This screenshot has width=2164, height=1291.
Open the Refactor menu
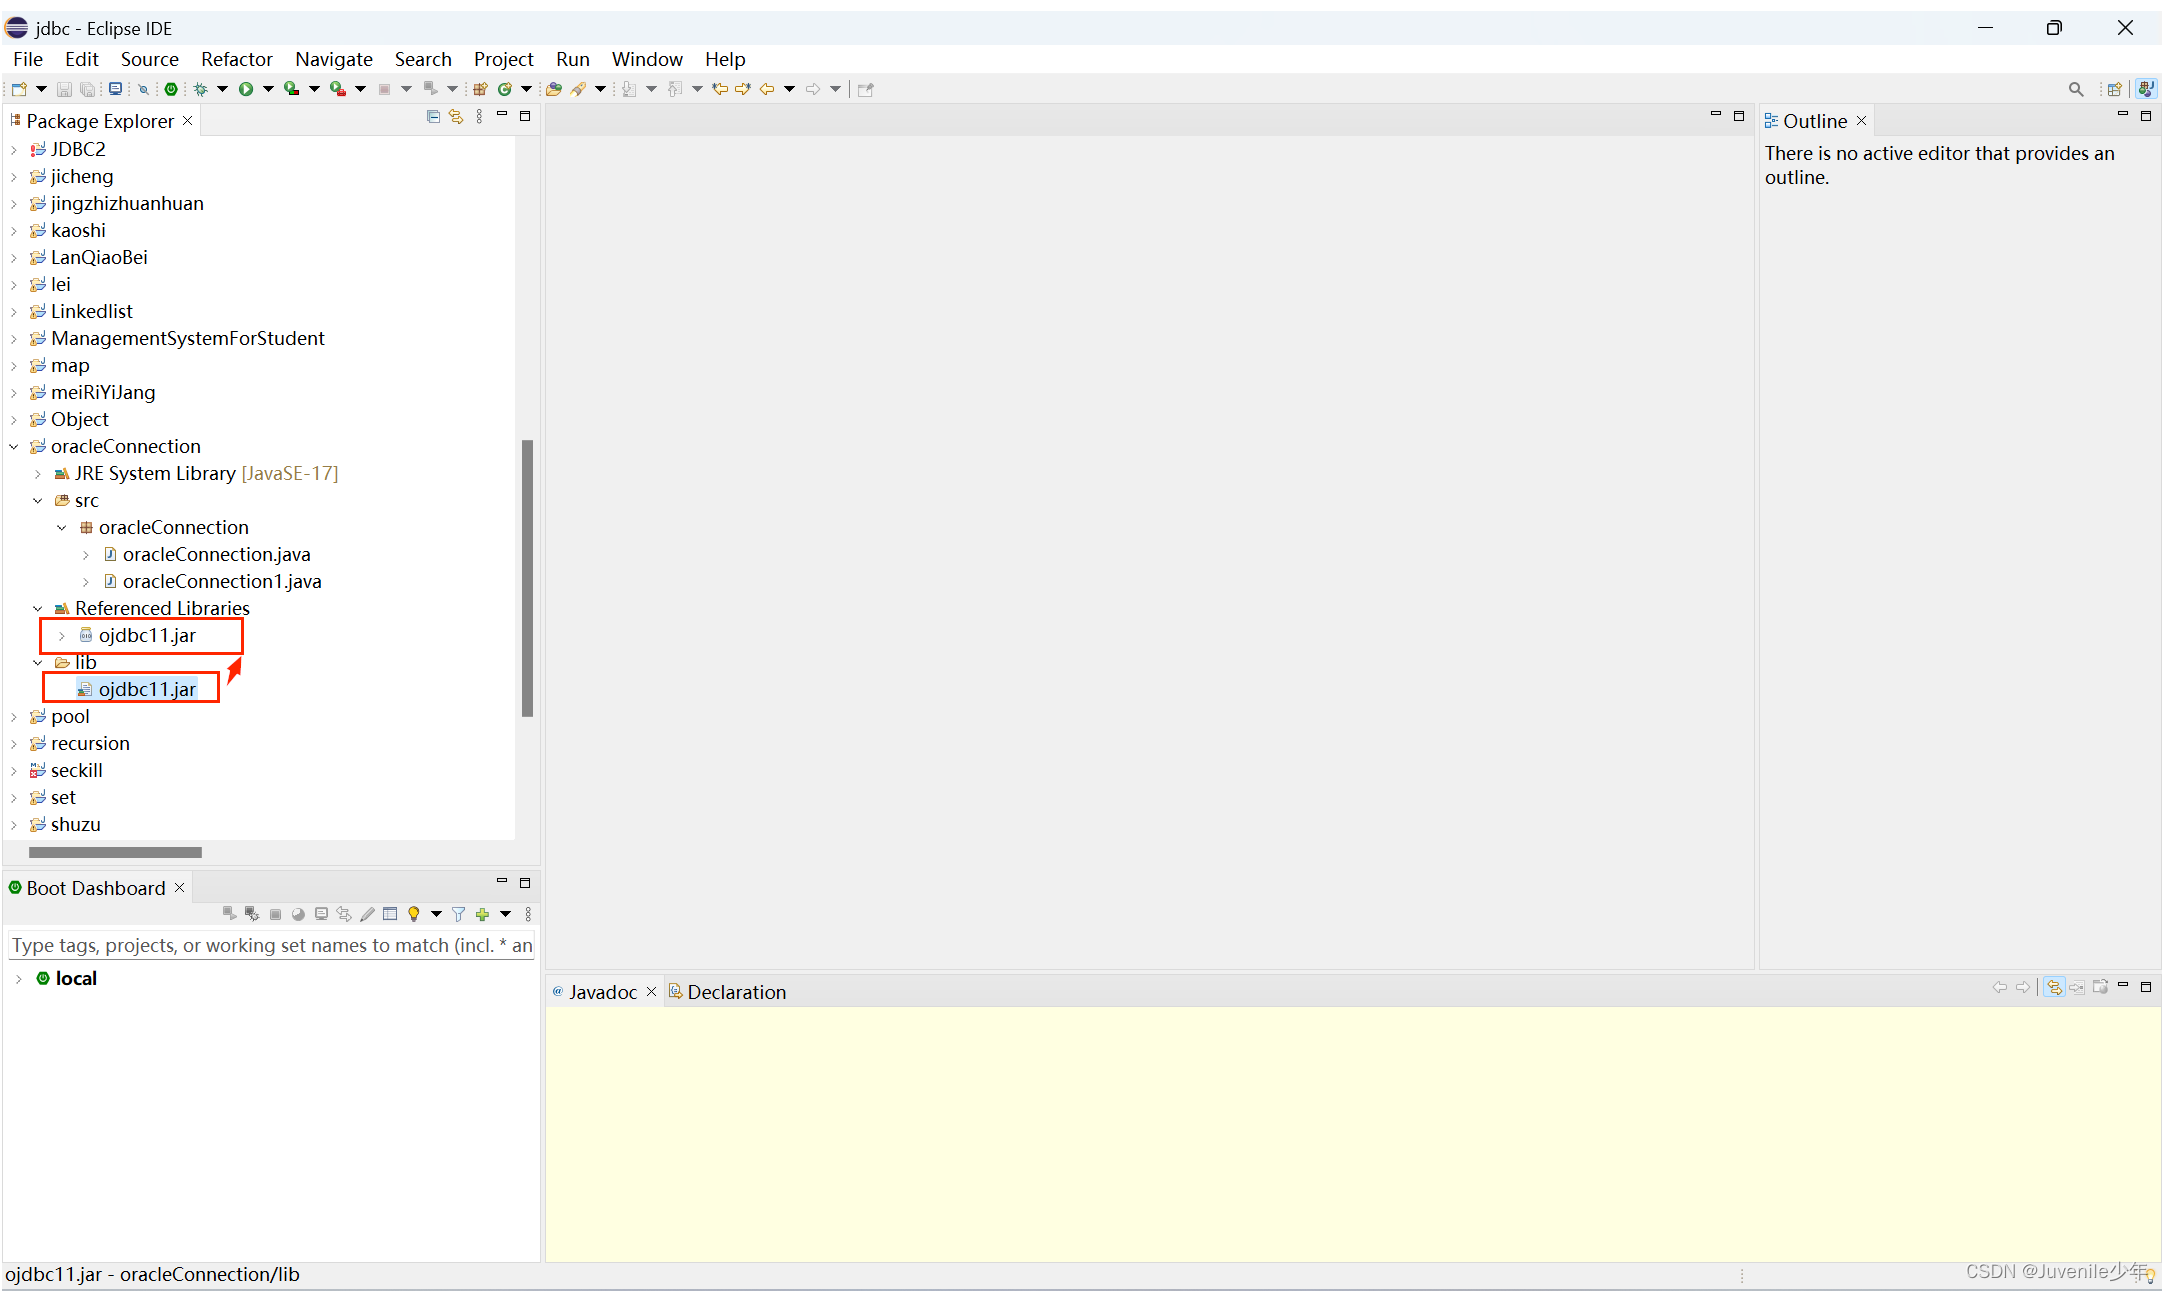[x=236, y=59]
